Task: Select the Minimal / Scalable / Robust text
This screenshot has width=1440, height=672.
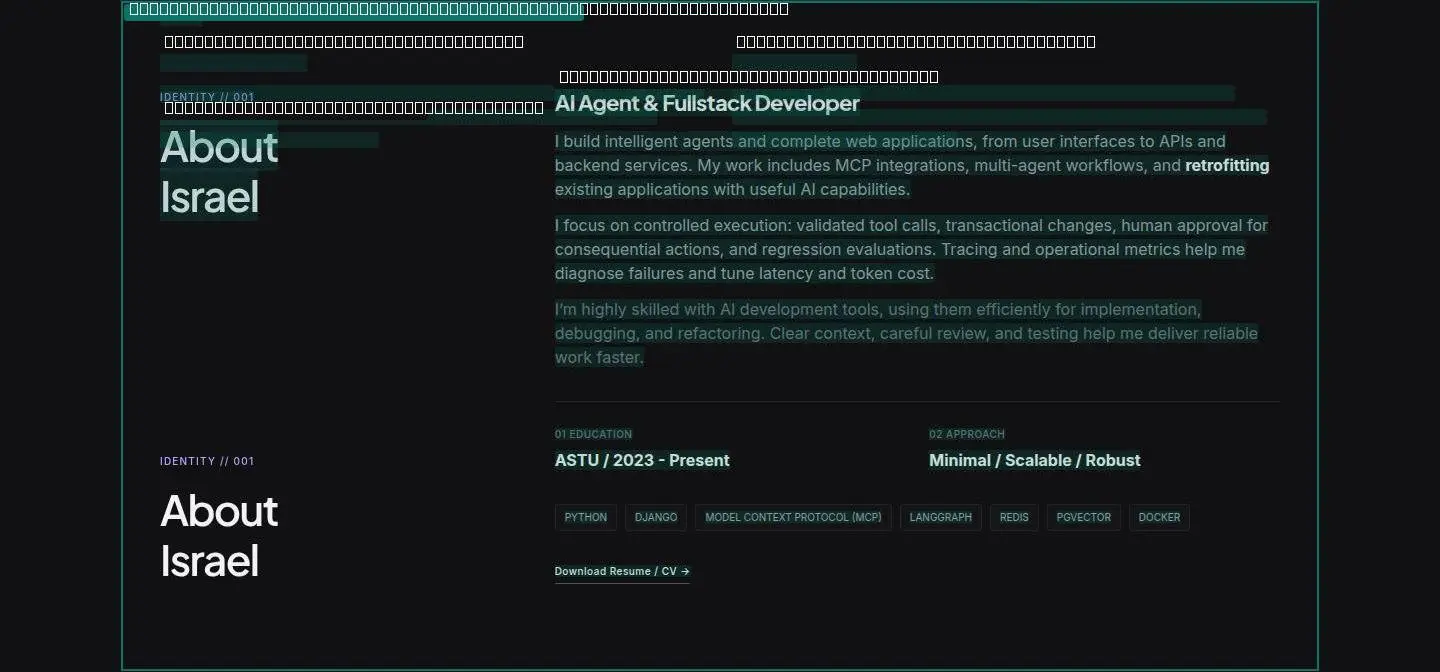Action: pos(1035,460)
